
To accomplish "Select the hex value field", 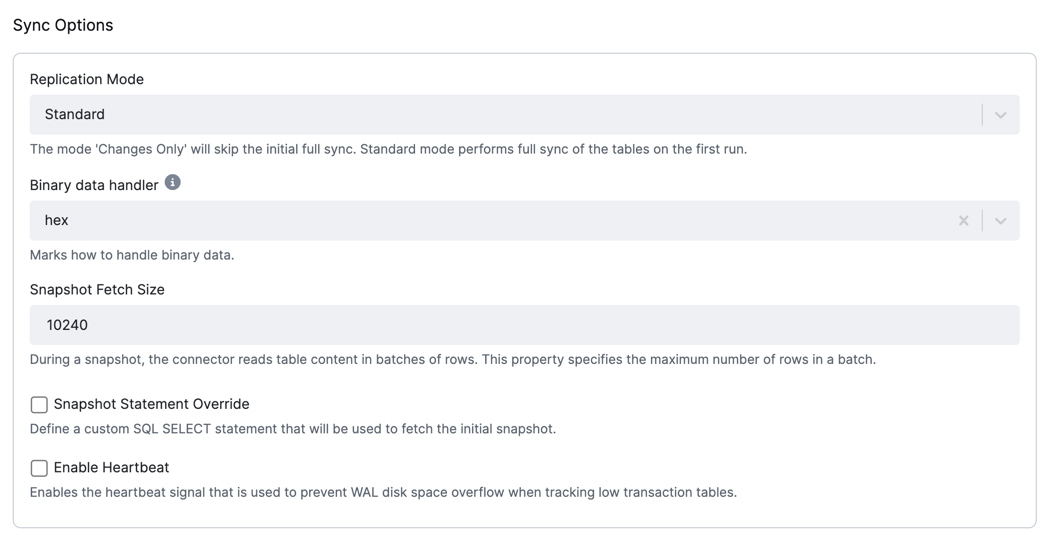I will [x=524, y=220].
